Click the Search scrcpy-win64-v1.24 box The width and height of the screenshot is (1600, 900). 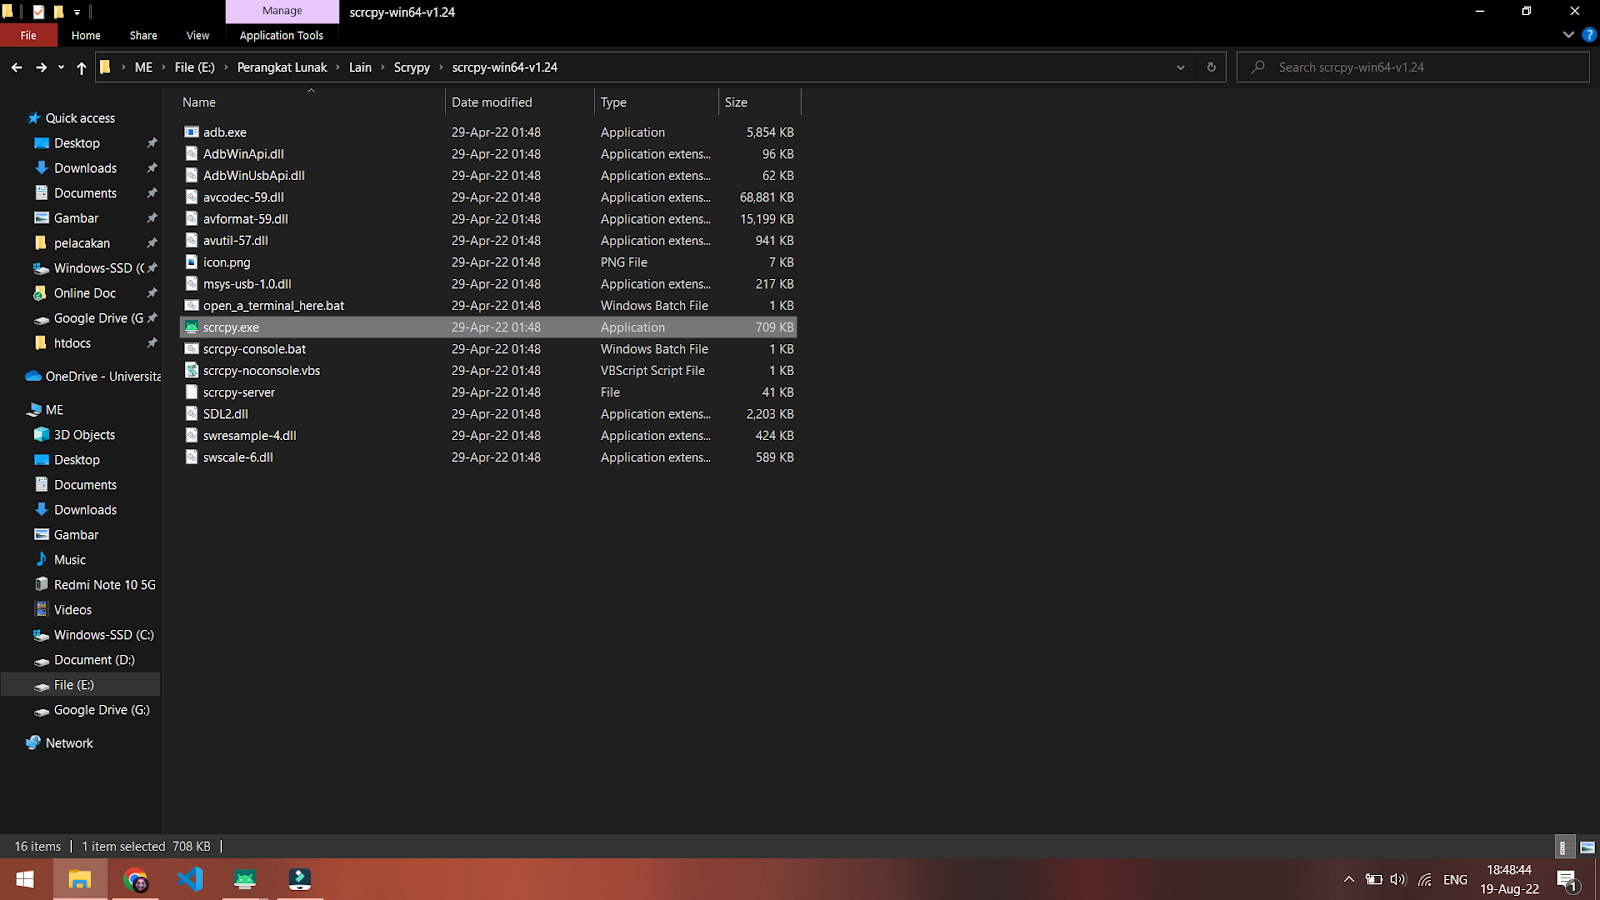point(1413,67)
